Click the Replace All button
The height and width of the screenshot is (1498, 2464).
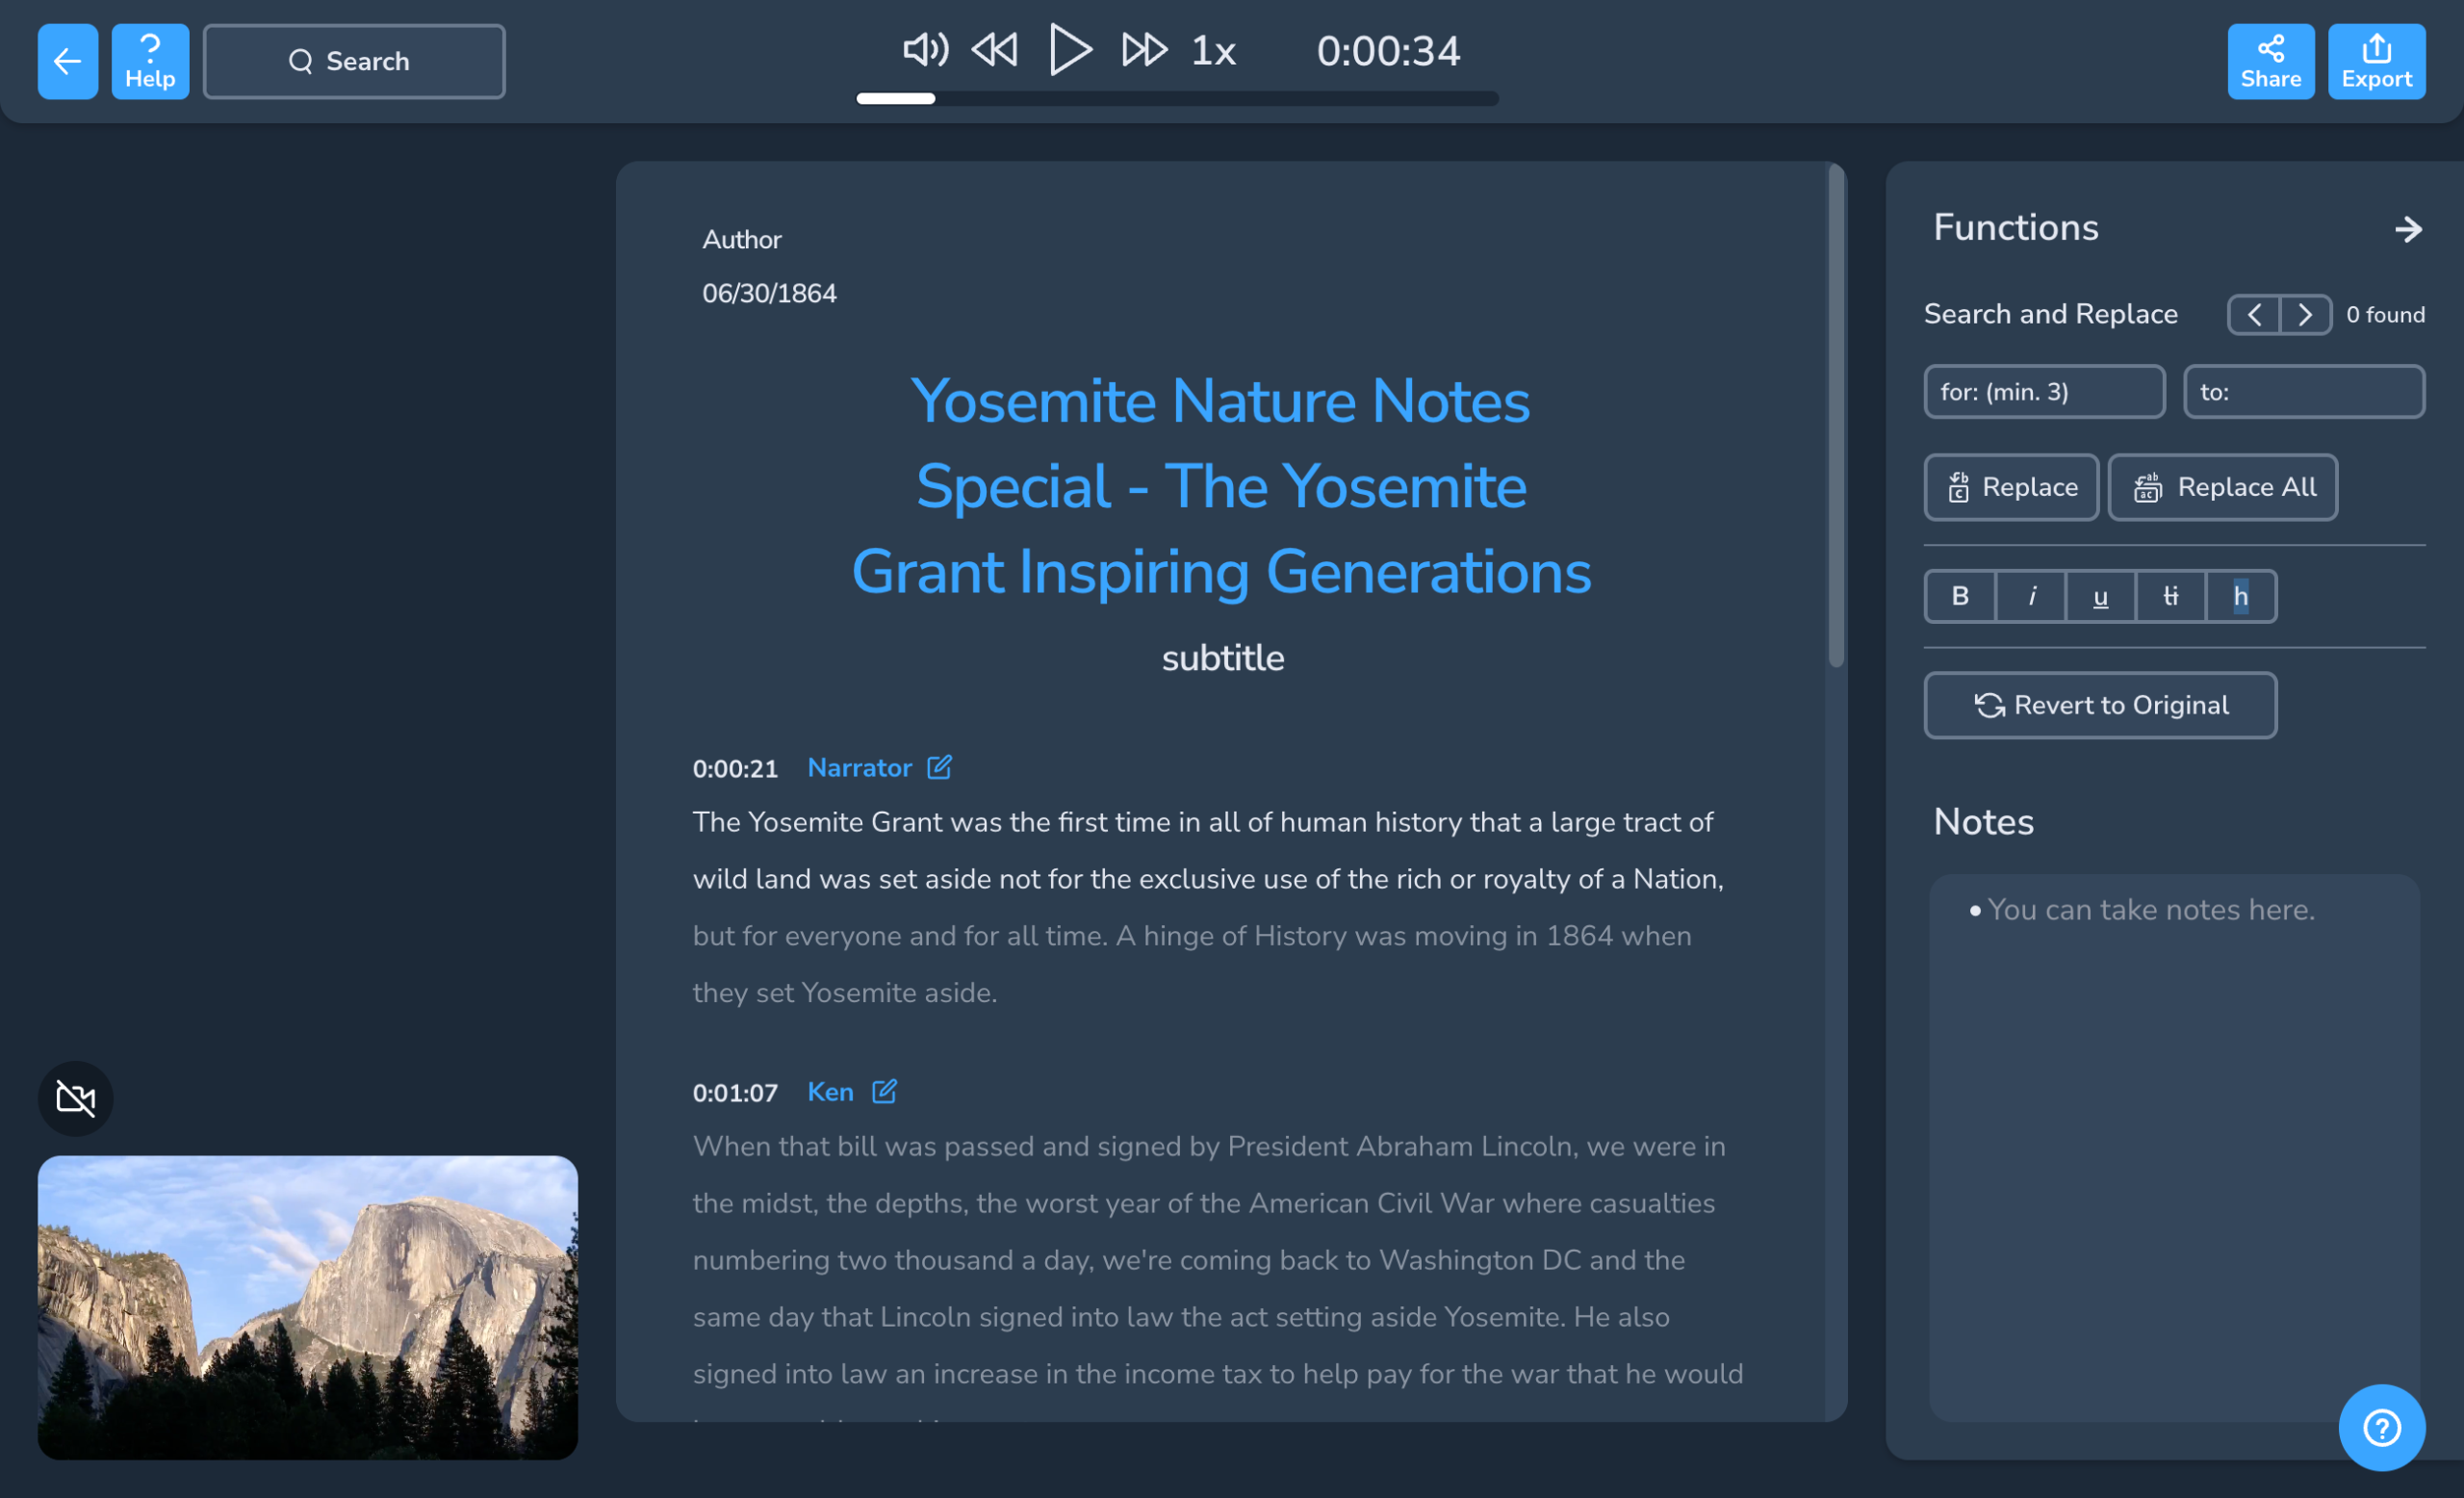[2224, 486]
